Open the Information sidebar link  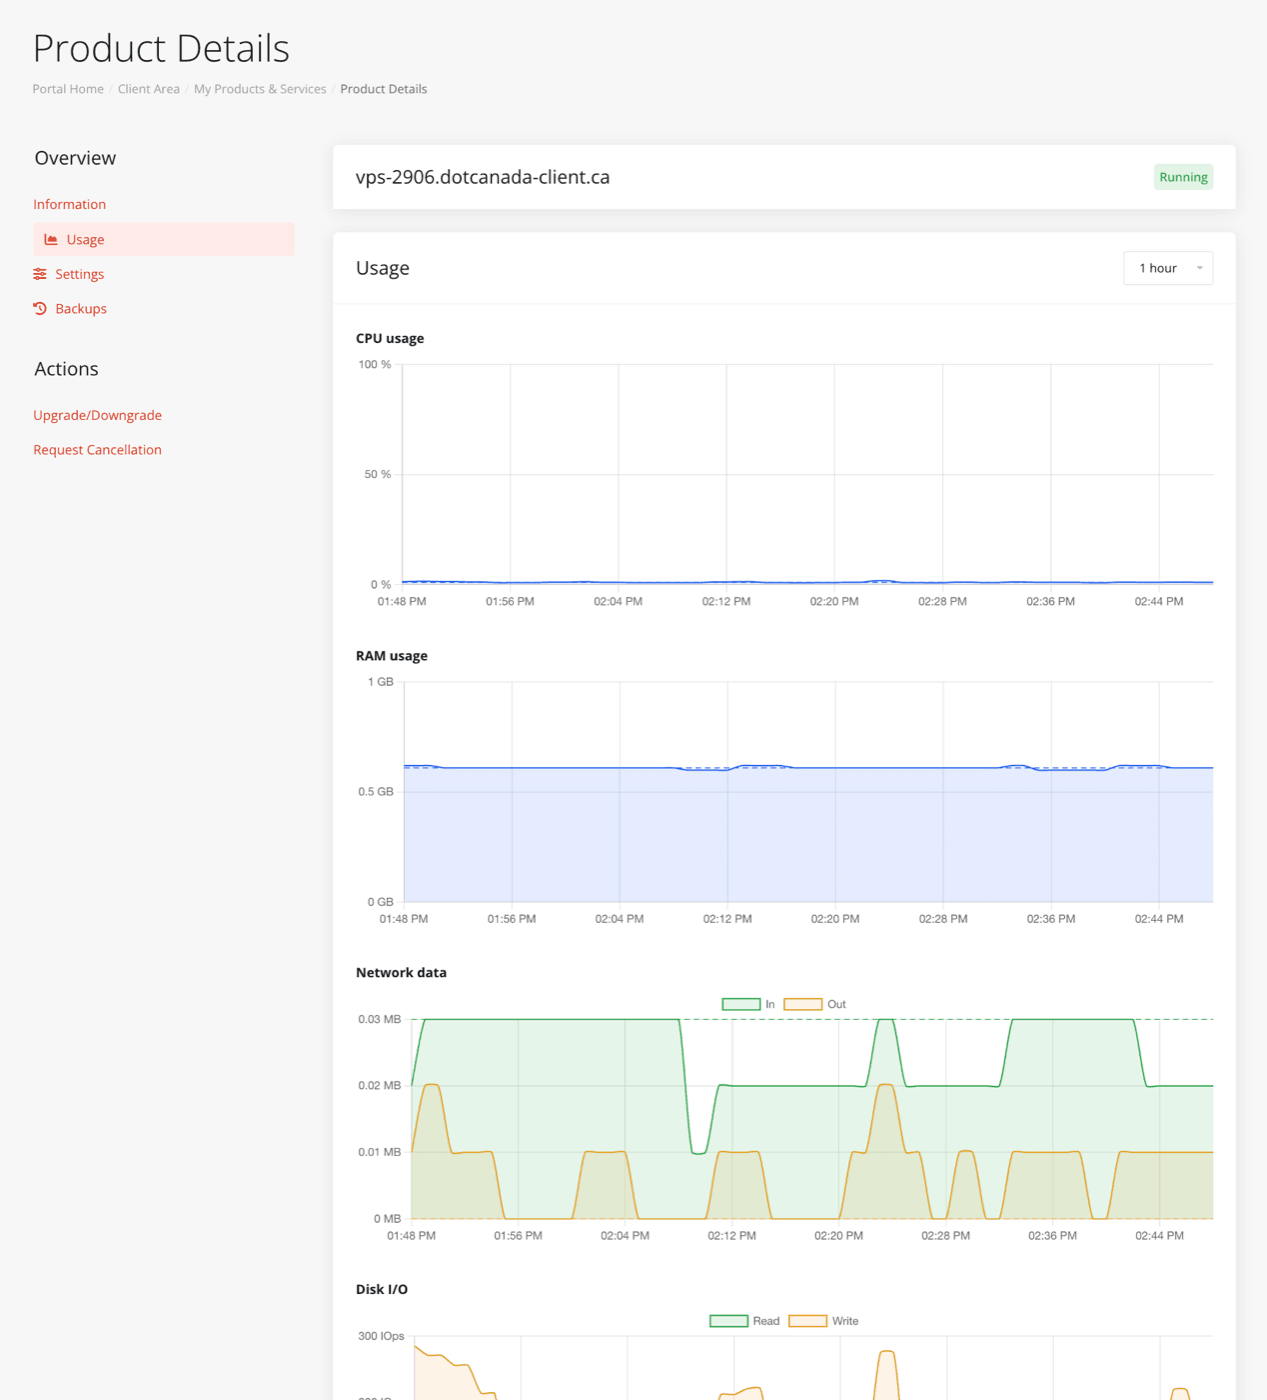coord(69,204)
